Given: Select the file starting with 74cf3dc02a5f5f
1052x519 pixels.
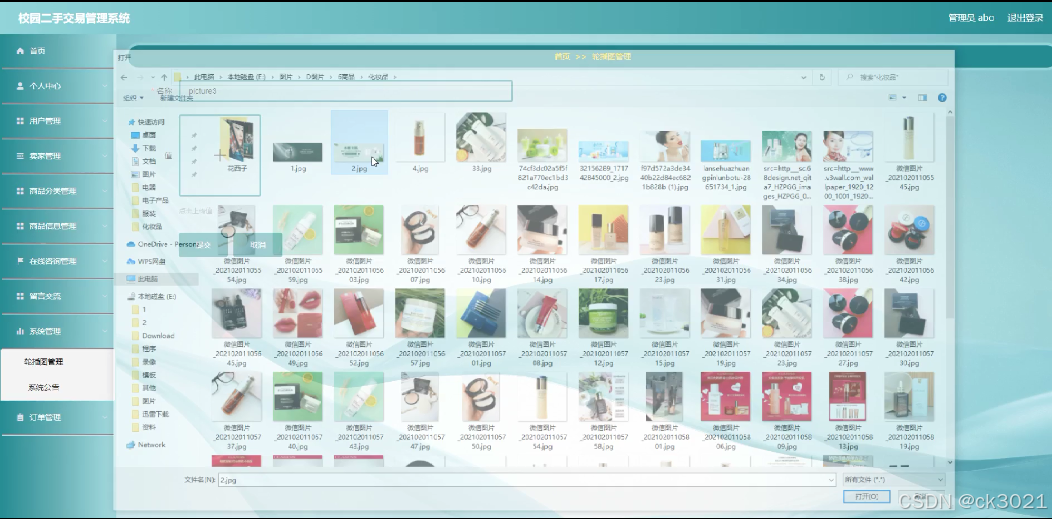Looking at the screenshot, I should pyautogui.click(x=543, y=160).
